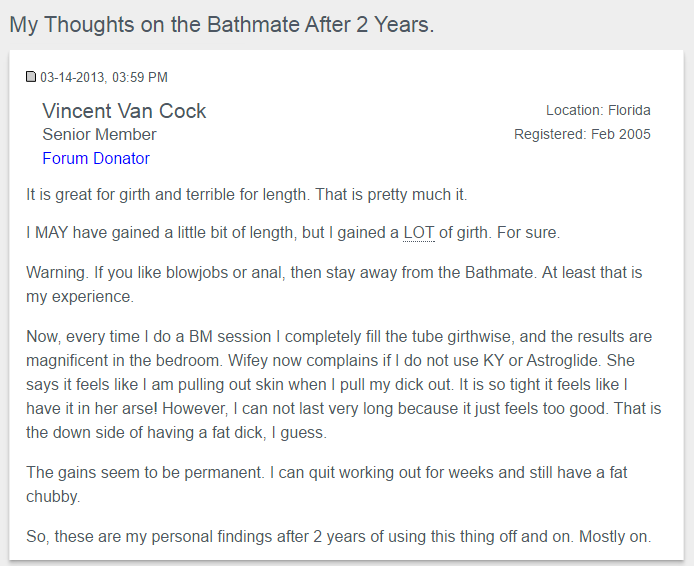
Task: Click the 03:59 PM post time
Action: pos(140,77)
